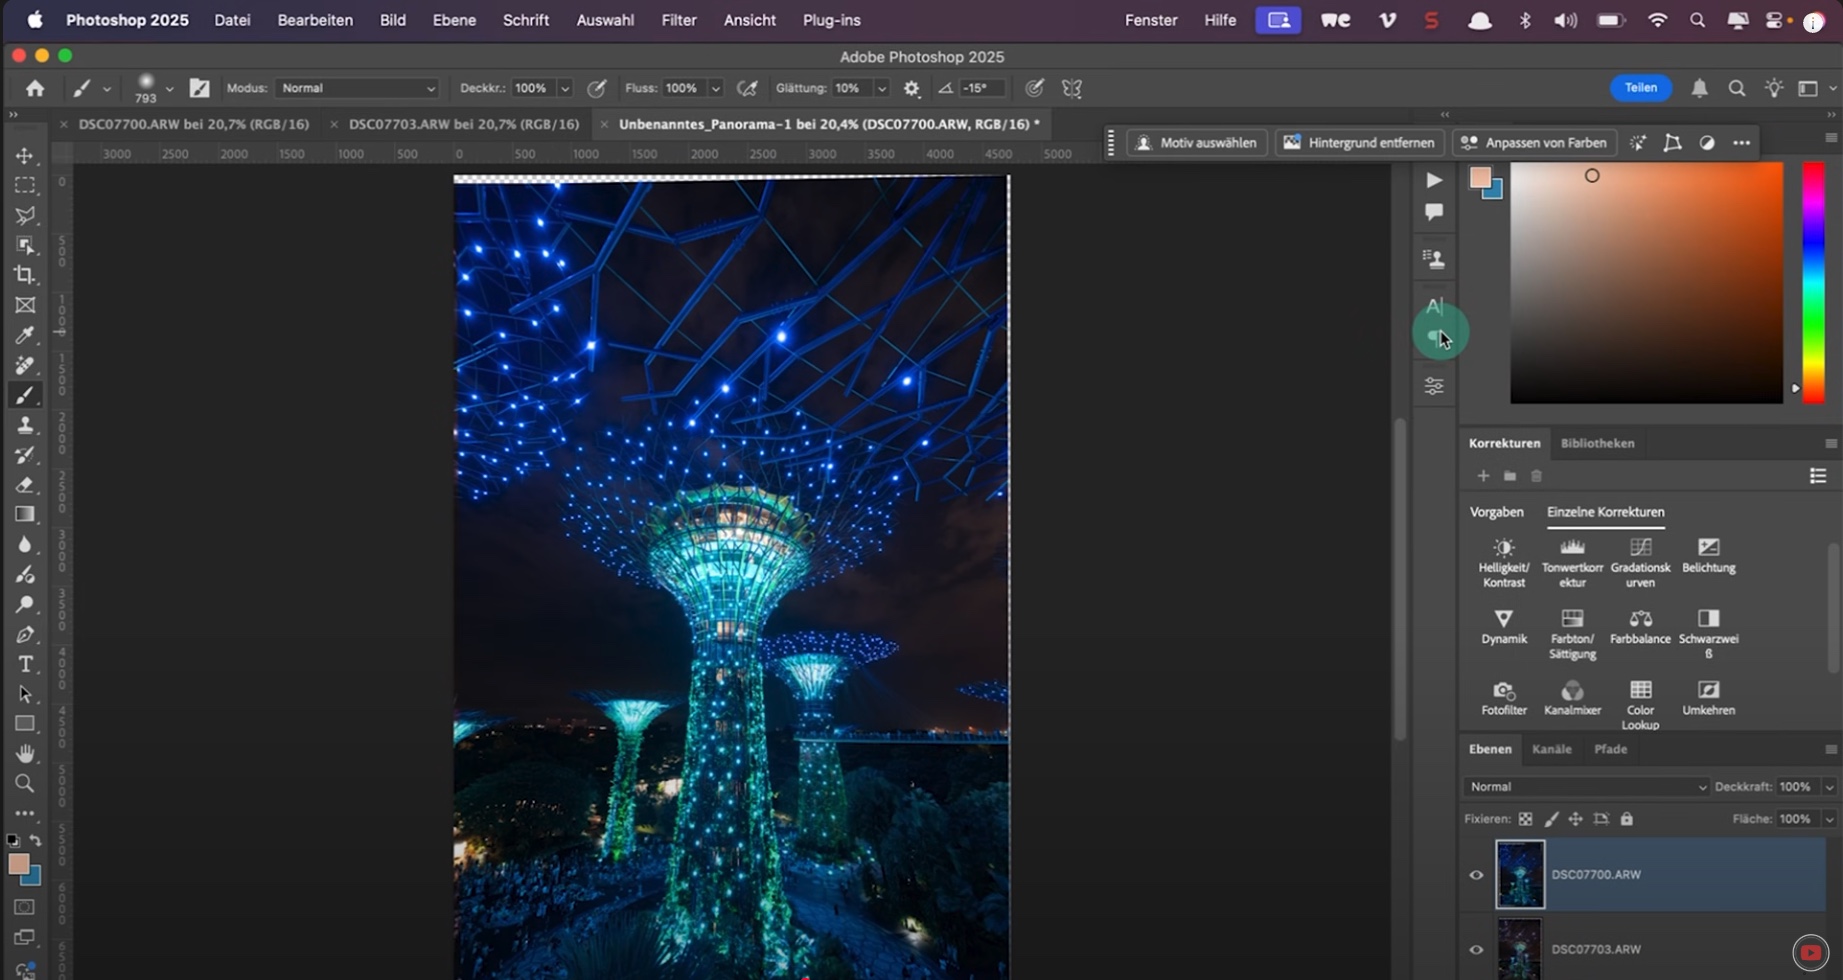
Task: Hide the DSC07703.ARW layer
Action: (1476, 950)
